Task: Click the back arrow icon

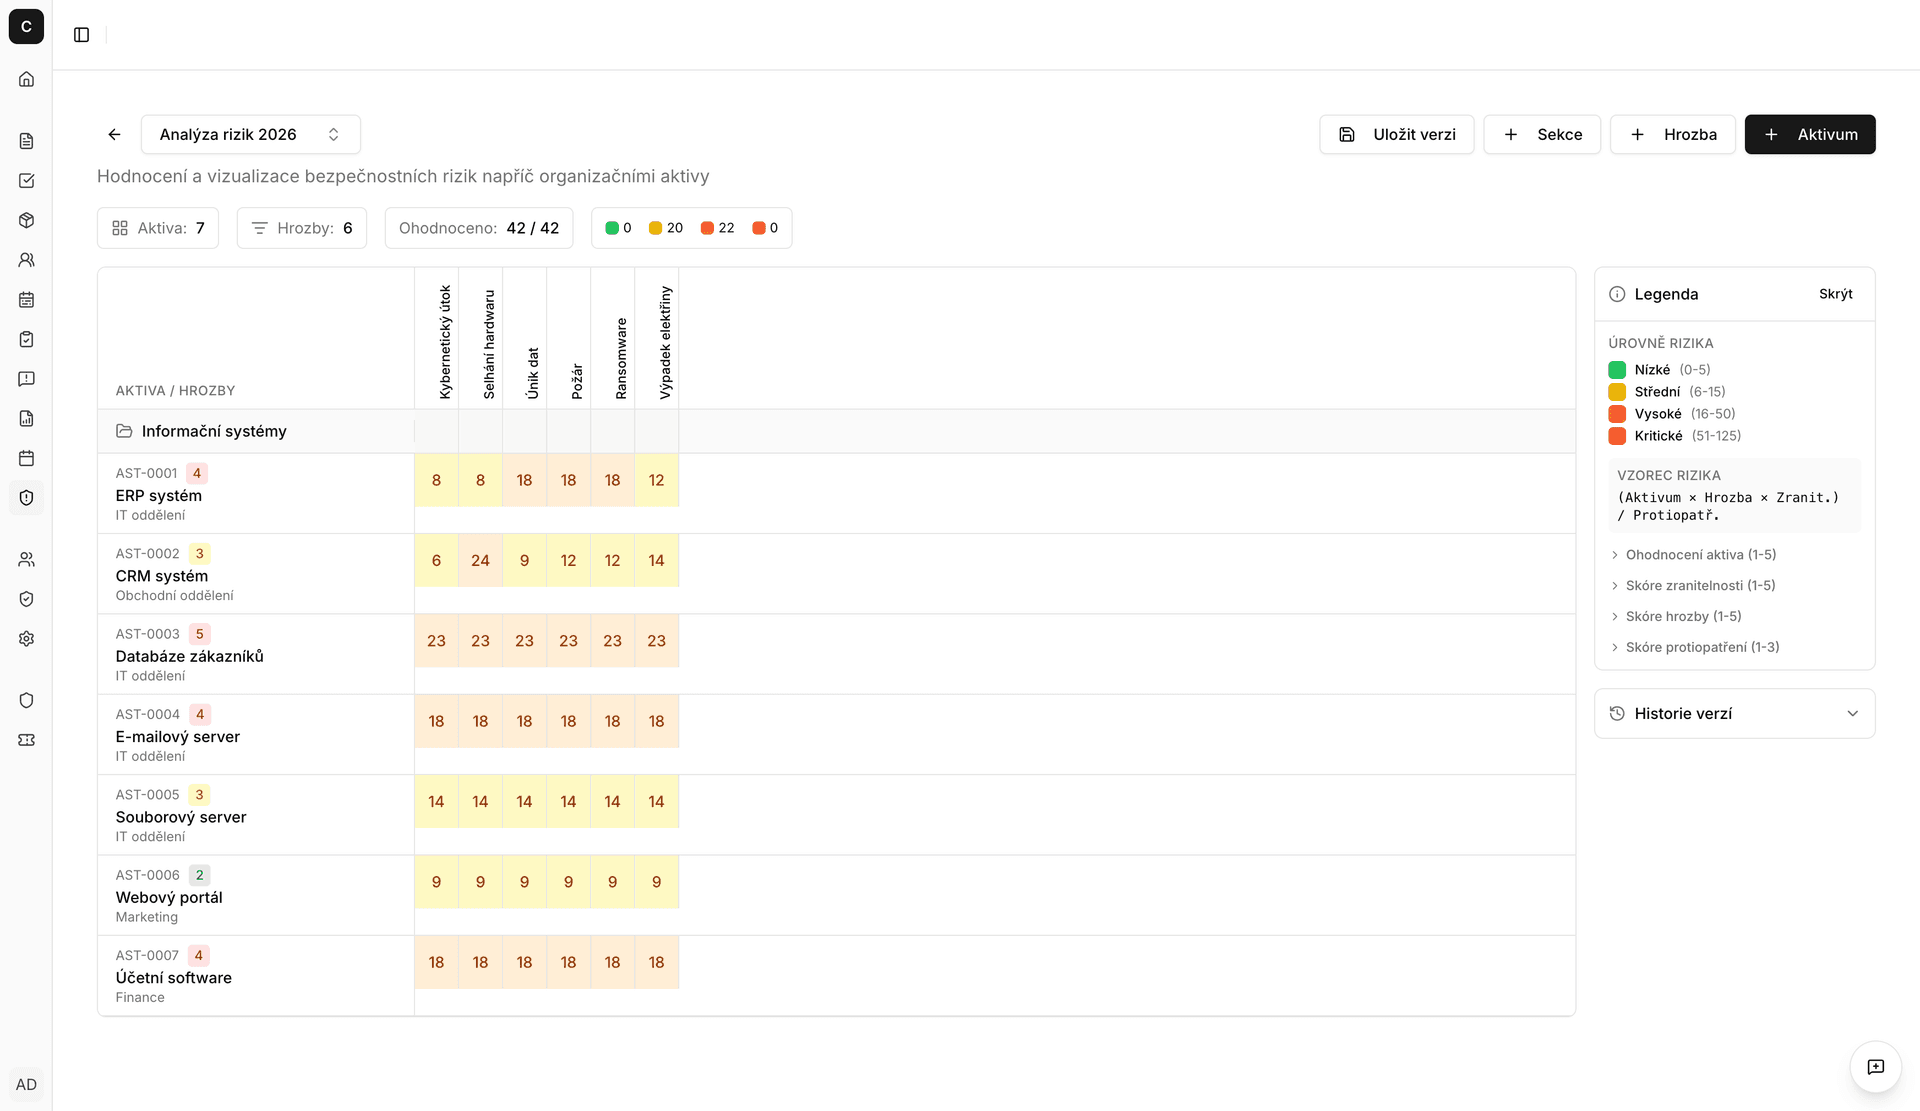Action: 114,134
